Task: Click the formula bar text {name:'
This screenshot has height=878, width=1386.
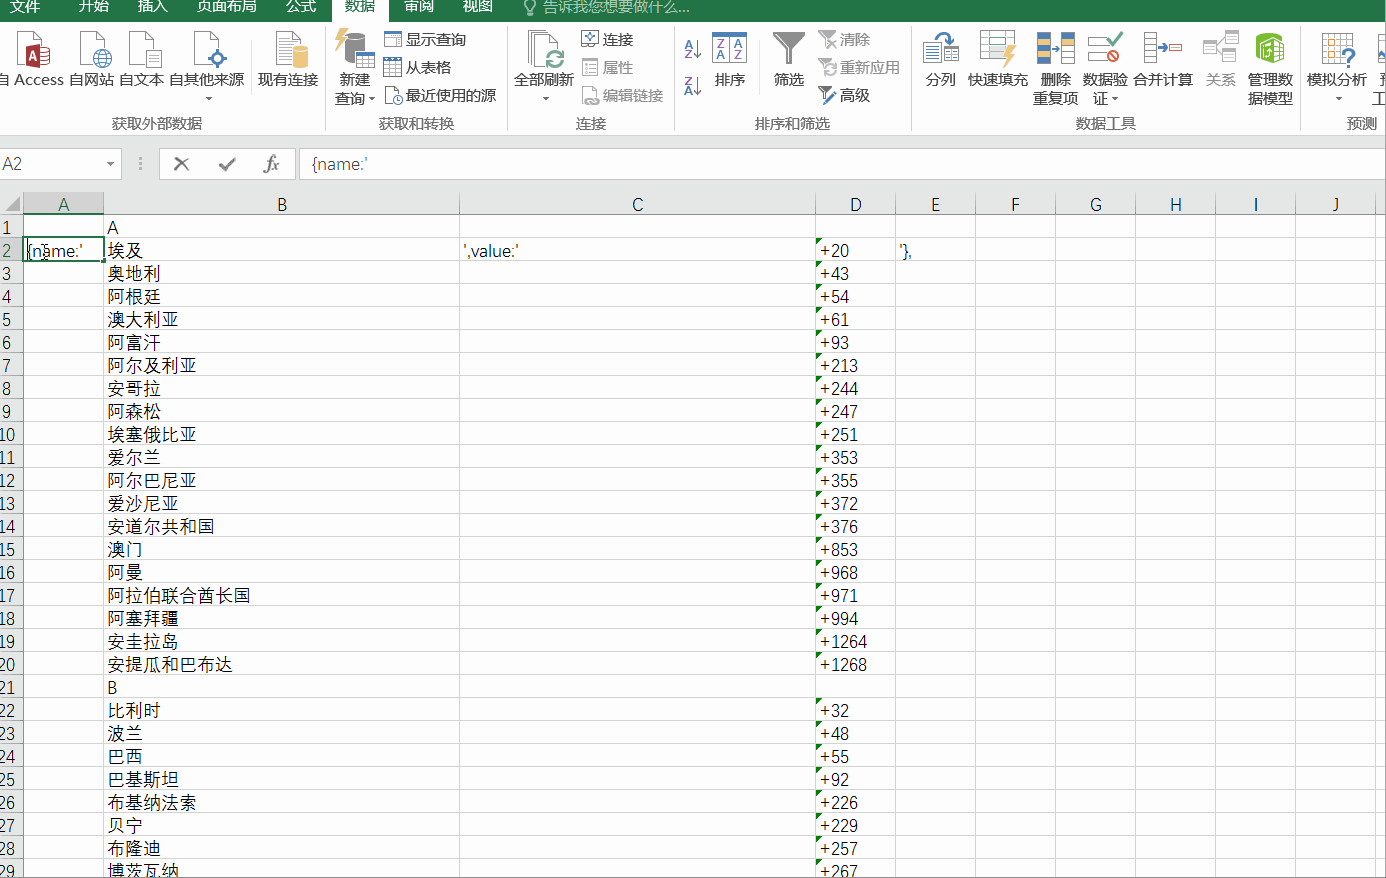Action: pos(339,164)
